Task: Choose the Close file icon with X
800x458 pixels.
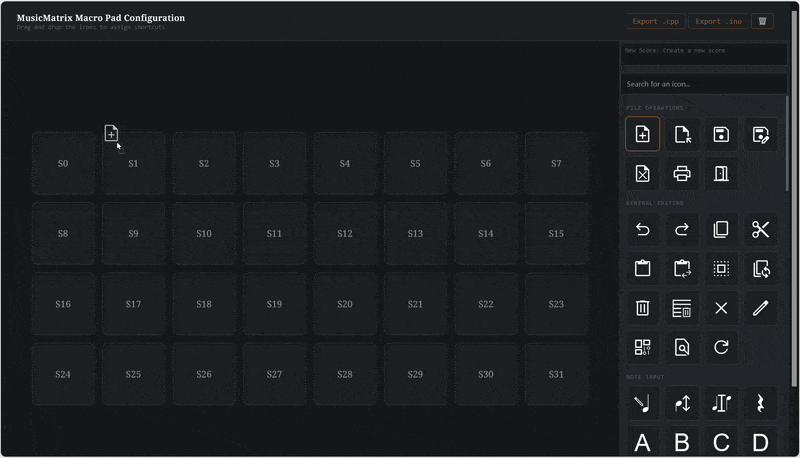Action: click(642, 173)
